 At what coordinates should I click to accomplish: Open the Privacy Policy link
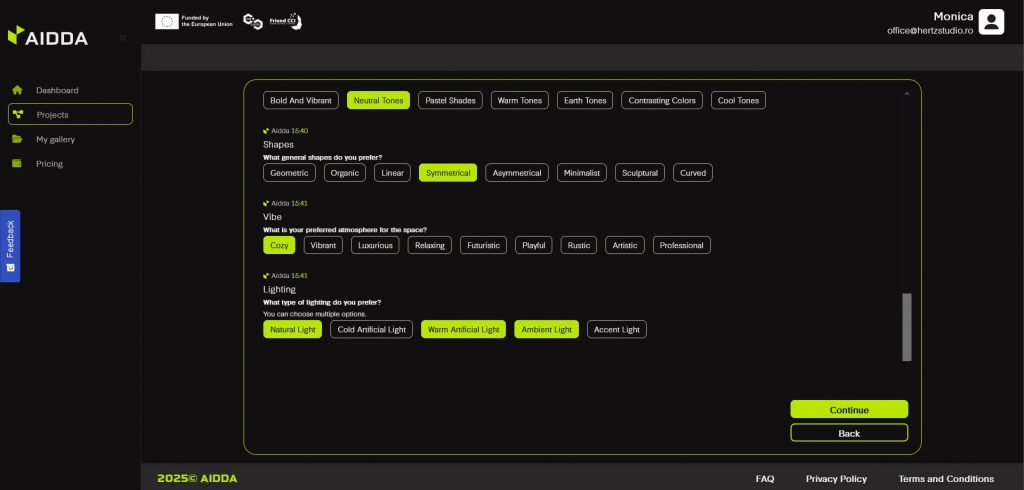[836, 479]
